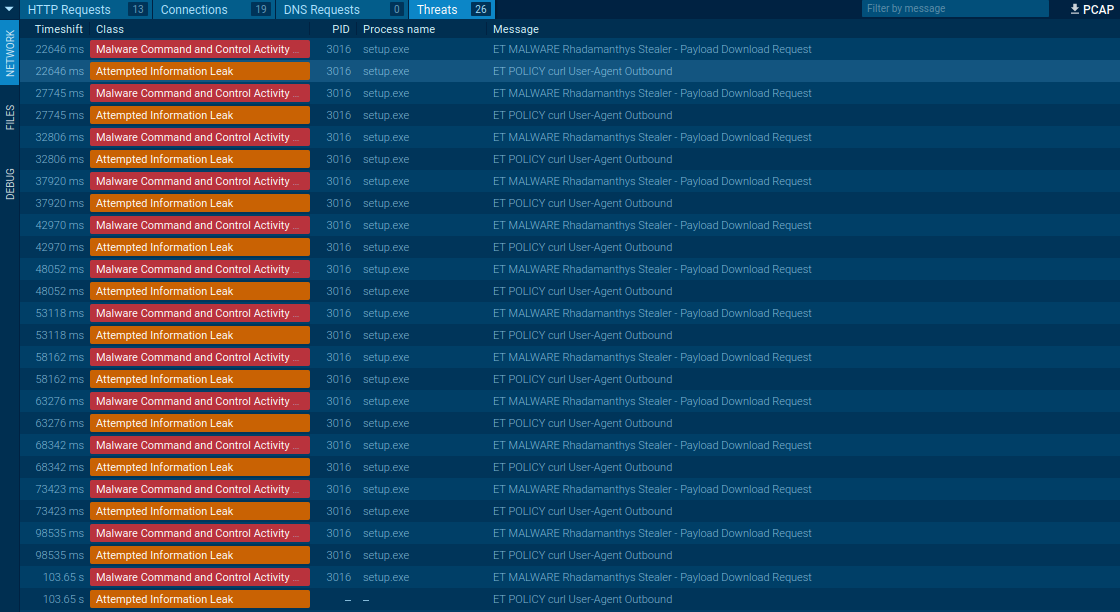
Task: Open the NETWORK side tab
Action: point(10,53)
